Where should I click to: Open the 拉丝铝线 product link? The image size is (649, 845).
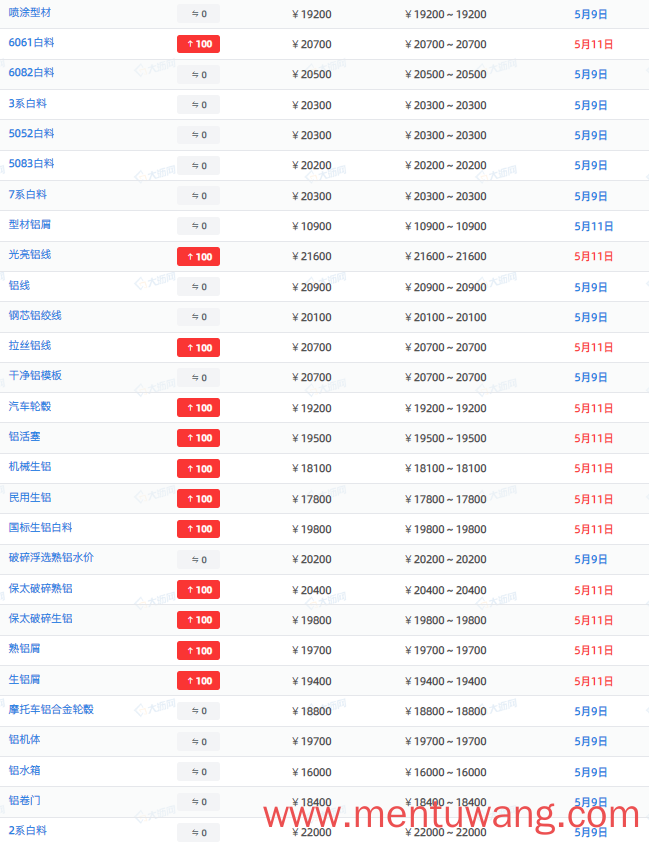(30, 346)
